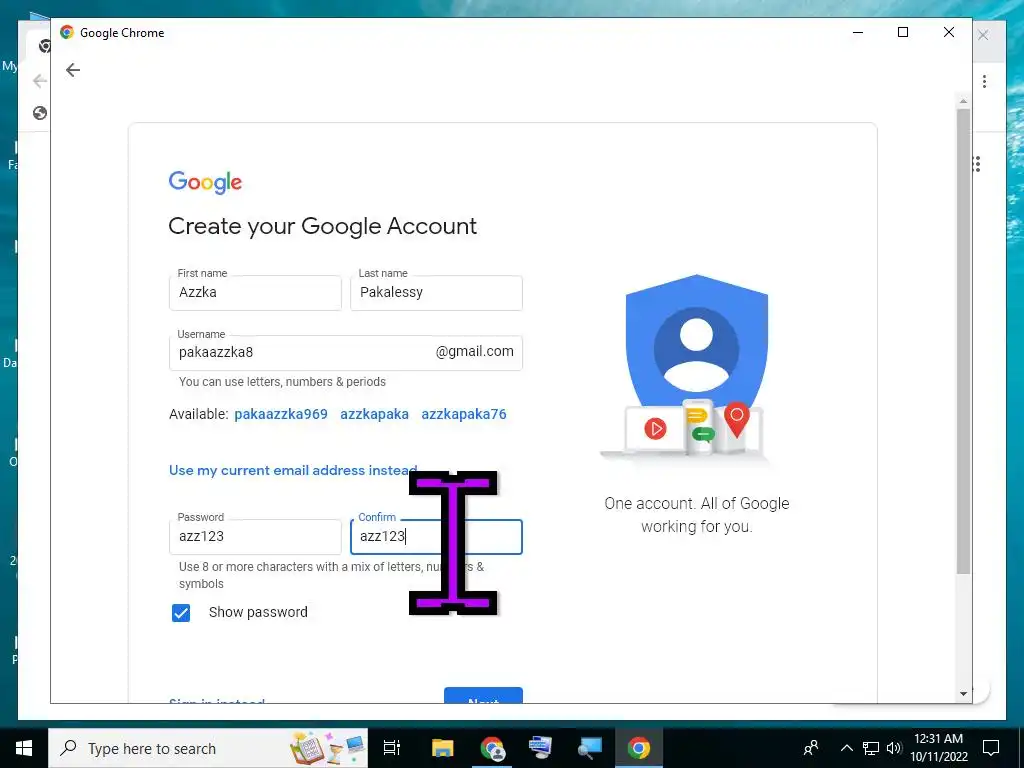Click the back arrow in the background browser window
Viewport: 1024px width, 768px height.
39,81
